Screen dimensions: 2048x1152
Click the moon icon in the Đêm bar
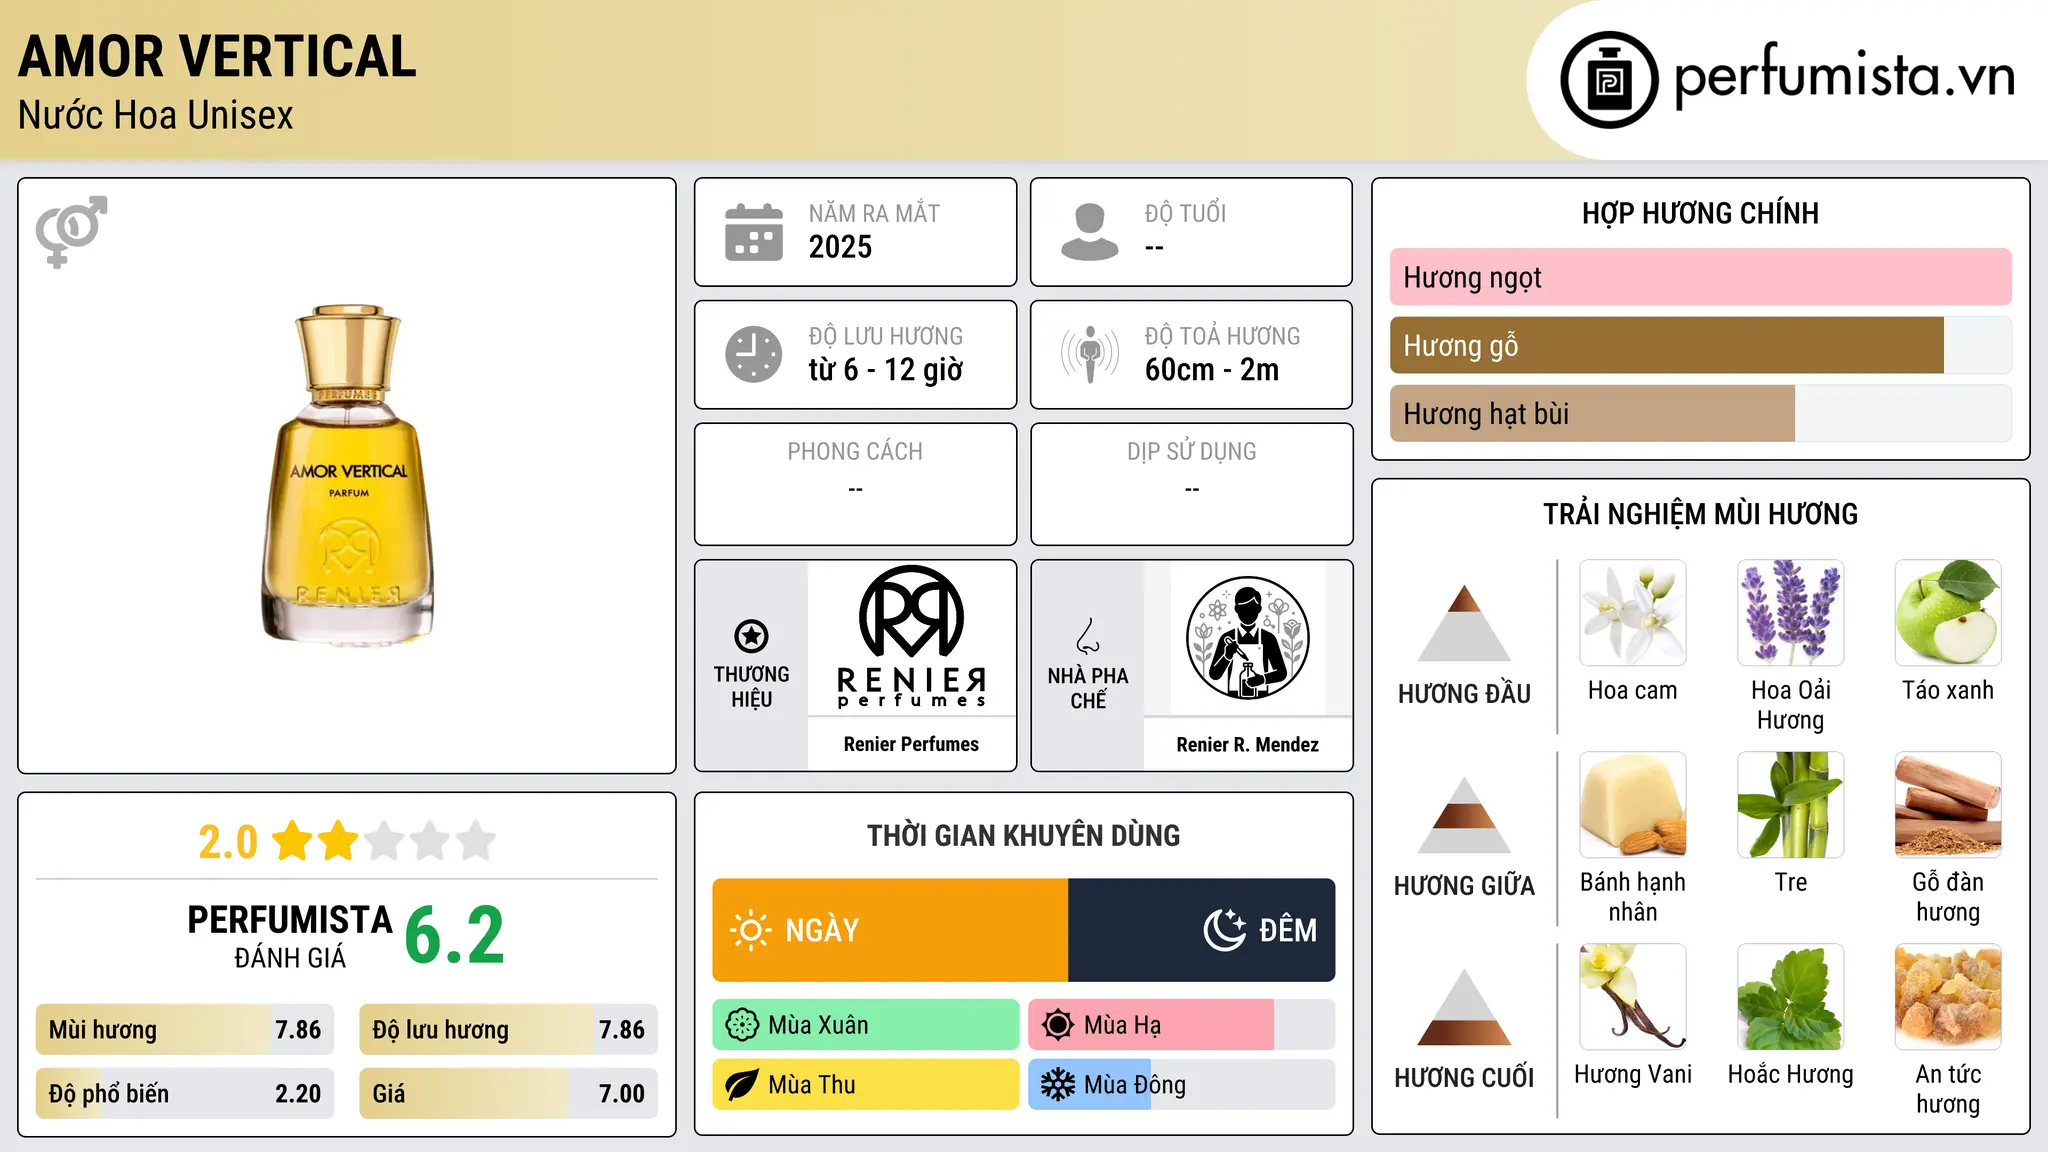click(x=1224, y=930)
